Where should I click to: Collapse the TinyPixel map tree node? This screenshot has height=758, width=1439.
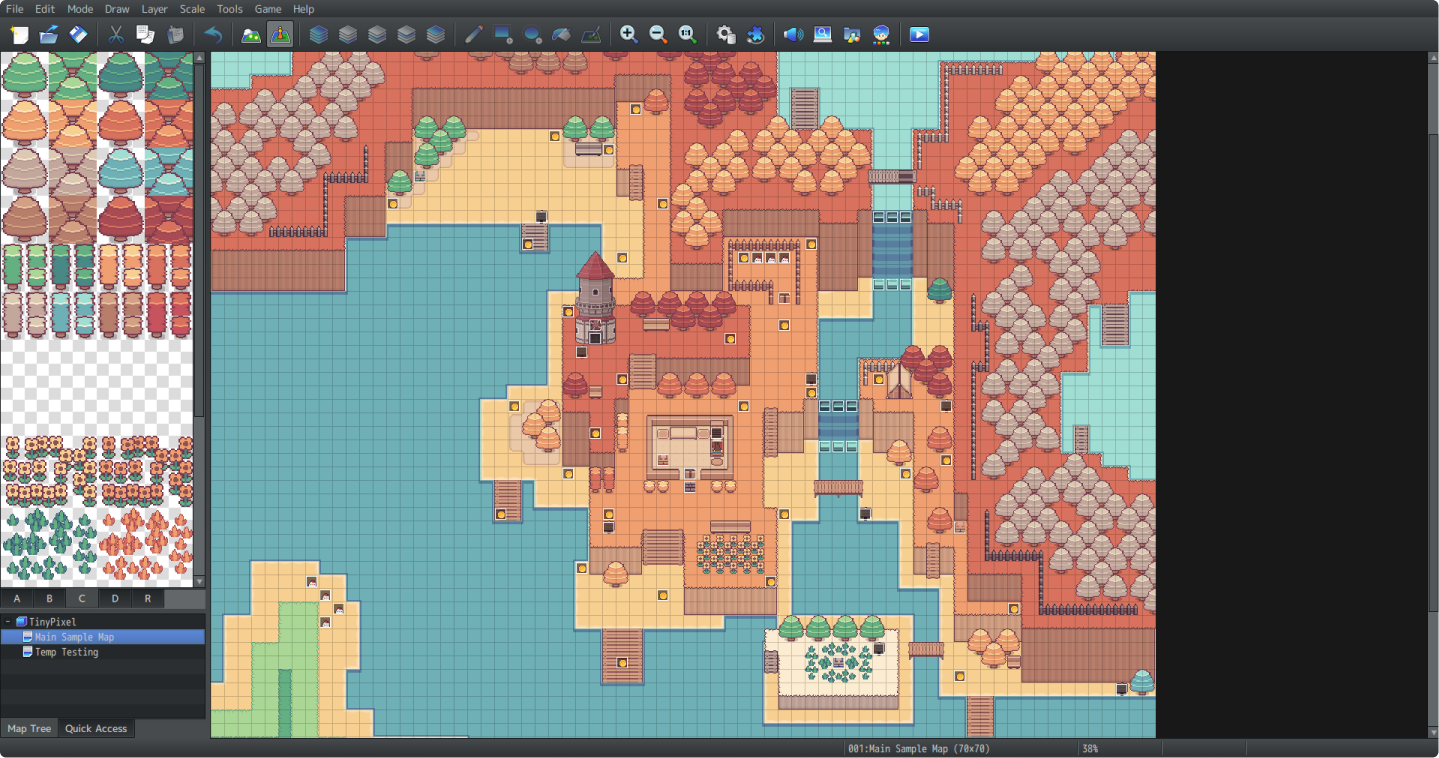click(8, 622)
